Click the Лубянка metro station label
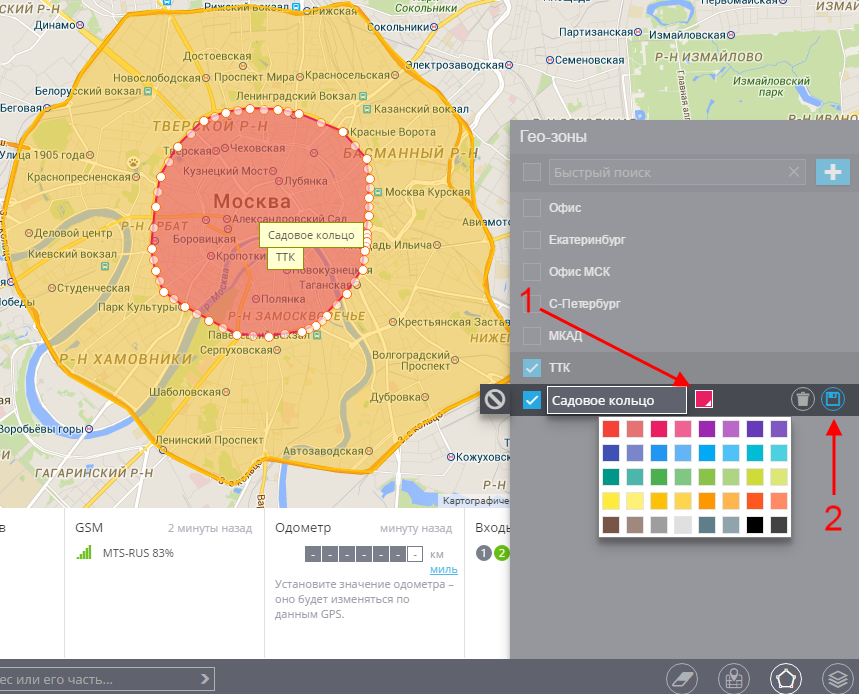 pyautogui.click(x=306, y=181)
